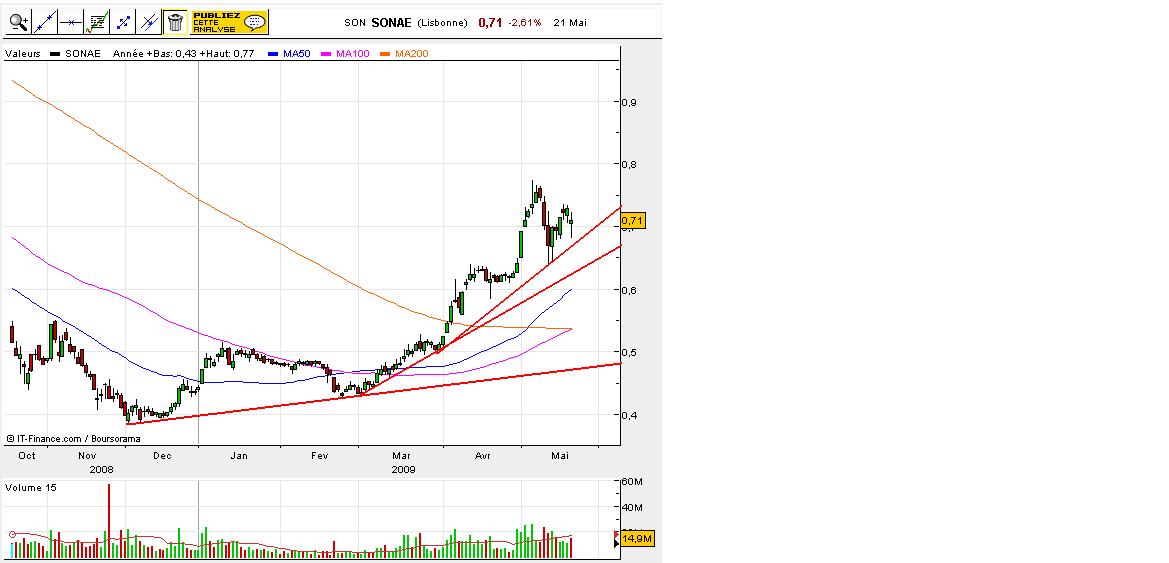Click the Mar month label on time axis

401,456
